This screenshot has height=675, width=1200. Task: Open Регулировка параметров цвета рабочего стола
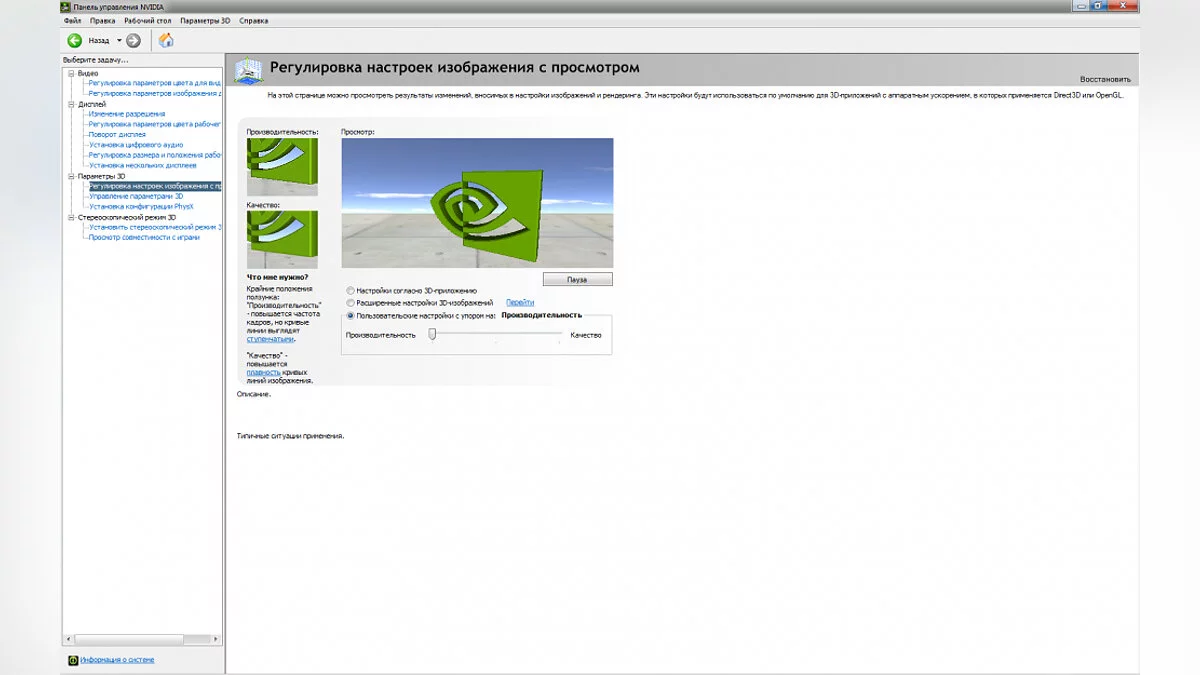point(155,124)
